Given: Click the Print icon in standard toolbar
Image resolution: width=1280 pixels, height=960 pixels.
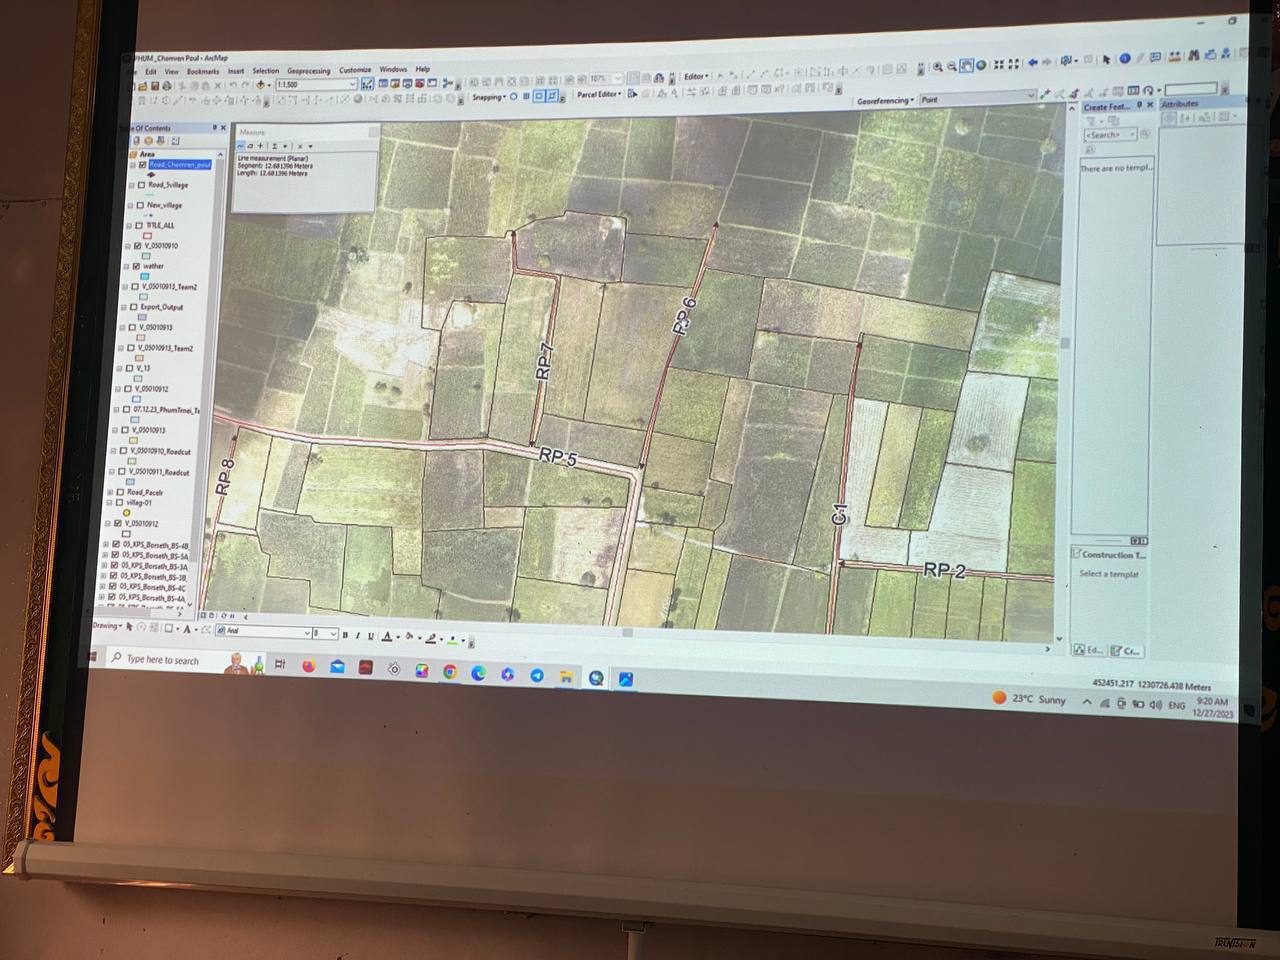Looking at the screenshot, I should [167, 86].
